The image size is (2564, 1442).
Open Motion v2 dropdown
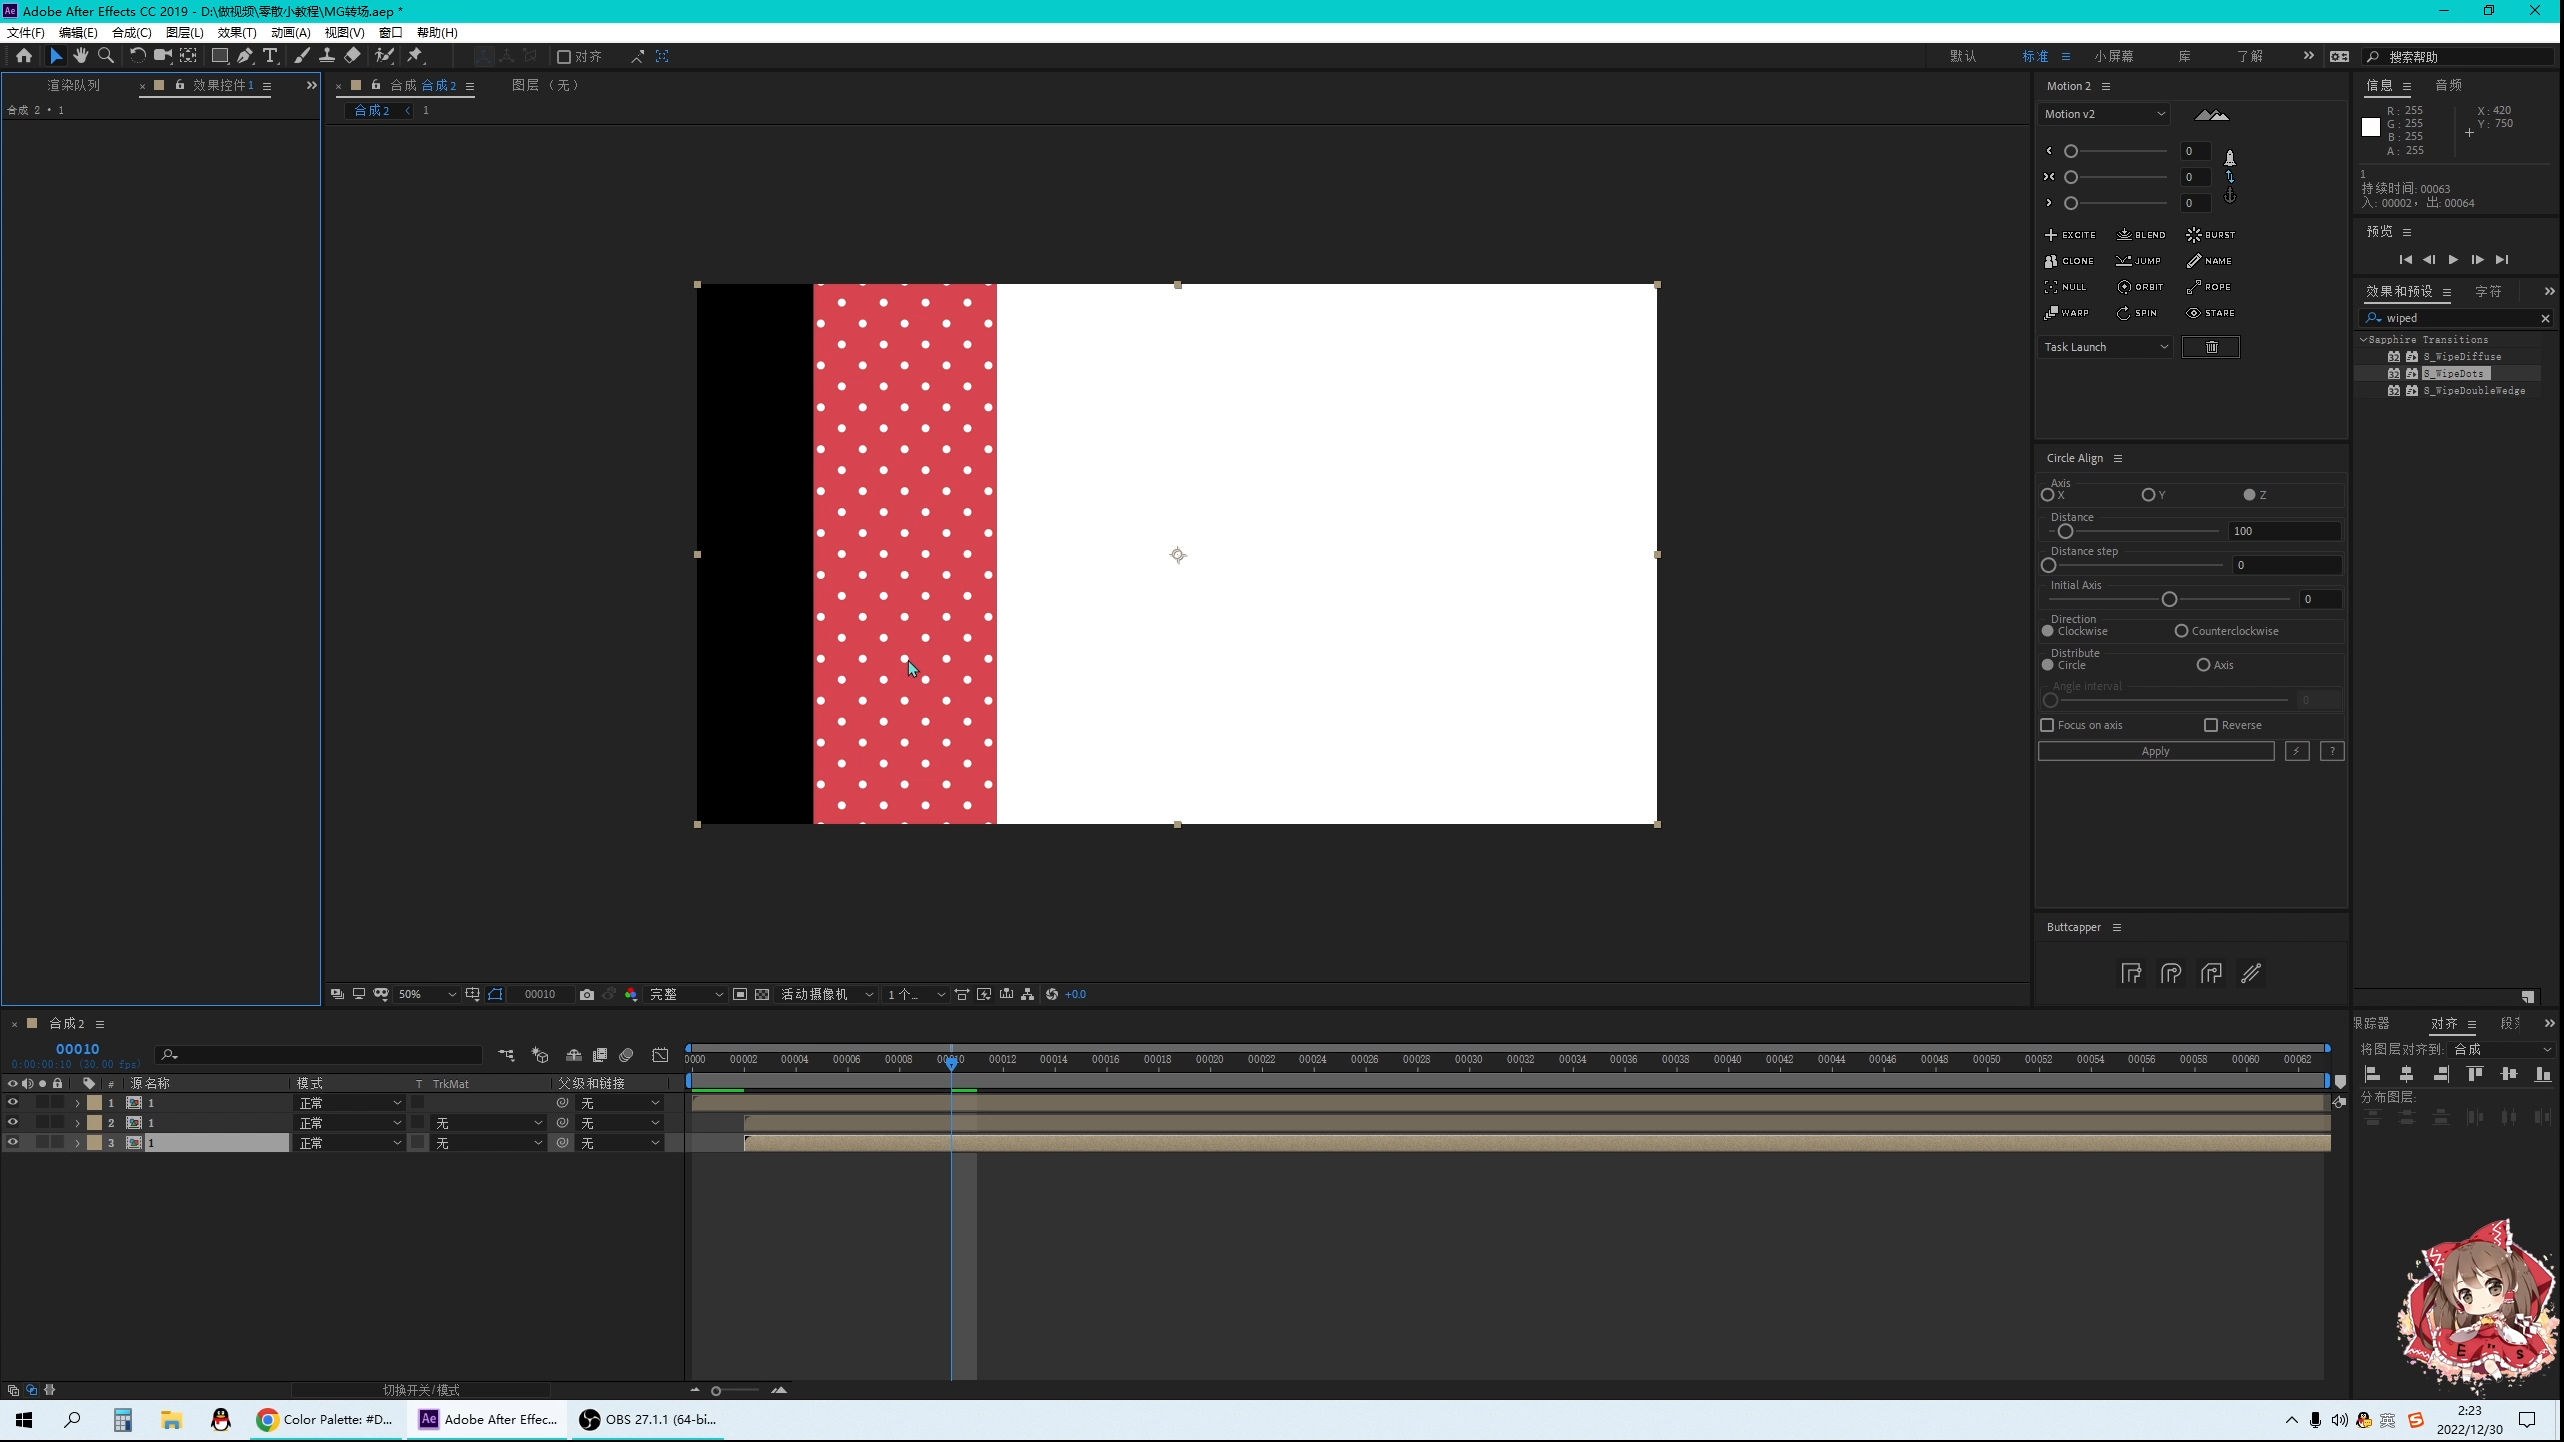coord(2104,114)
